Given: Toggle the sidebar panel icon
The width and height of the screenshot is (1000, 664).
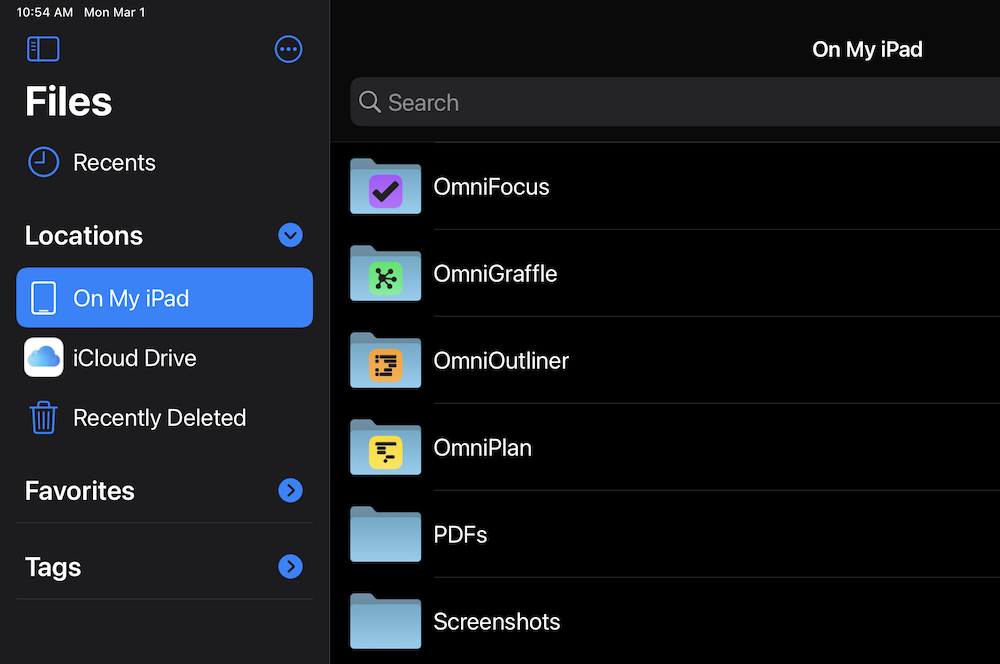Looking at the screenshot, I should tap(43, 49).
